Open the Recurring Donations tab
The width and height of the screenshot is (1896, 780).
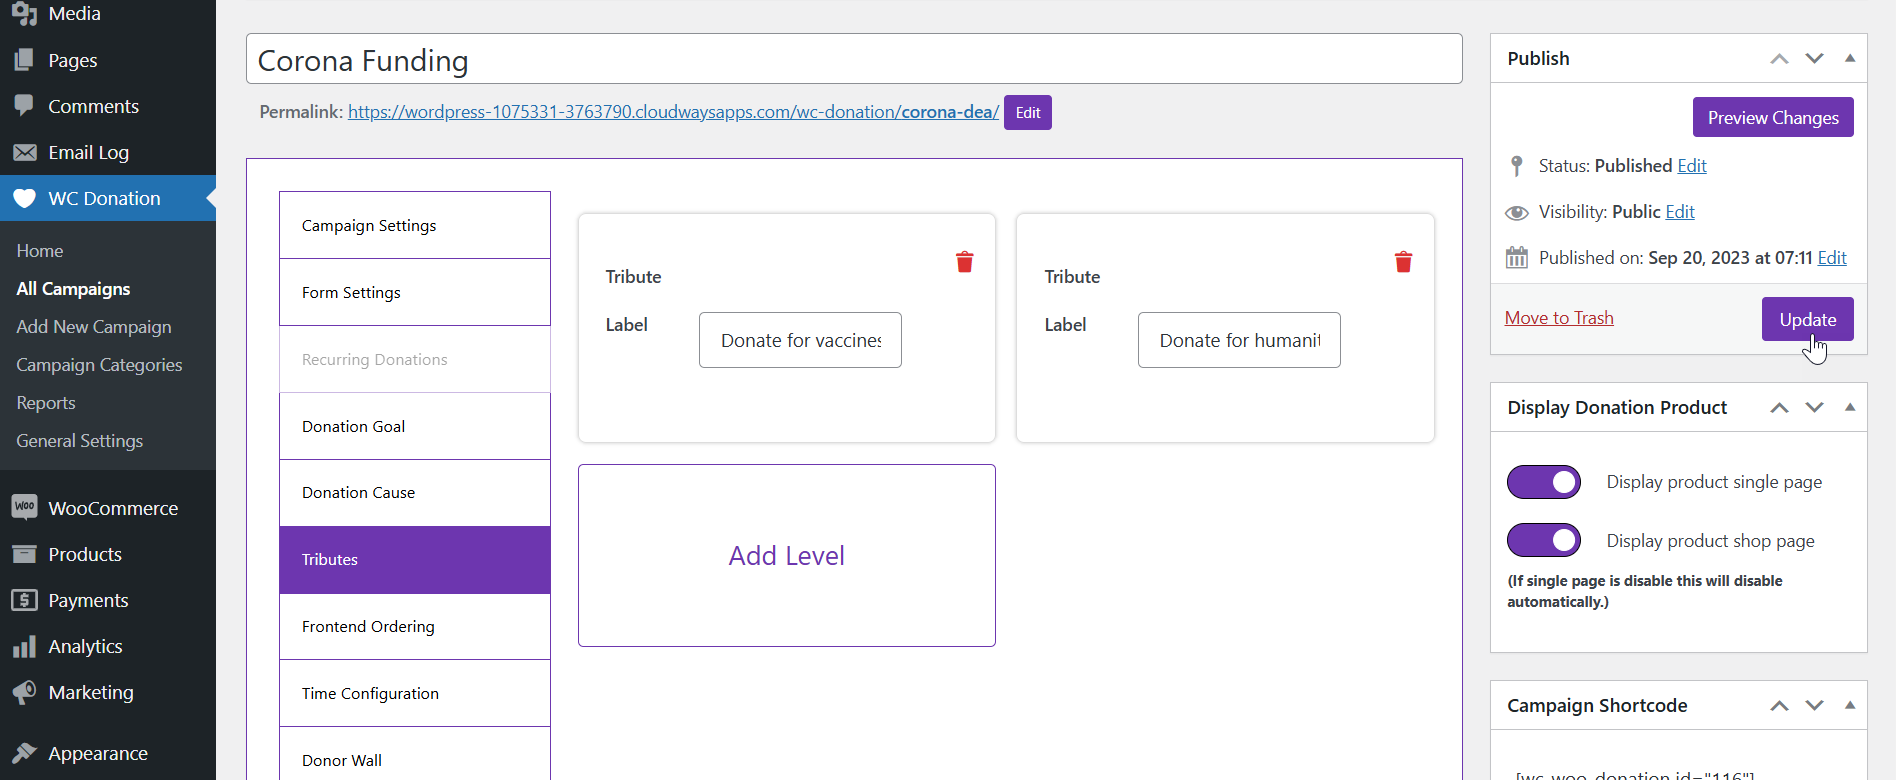pos(415,359)
